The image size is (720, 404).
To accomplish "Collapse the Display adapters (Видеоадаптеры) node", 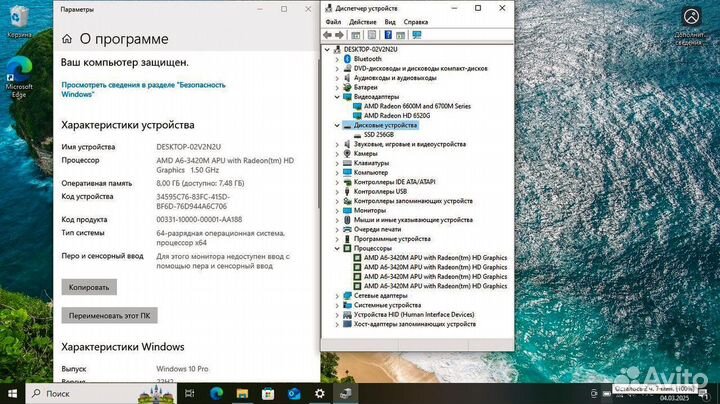I will coord(337,97).
